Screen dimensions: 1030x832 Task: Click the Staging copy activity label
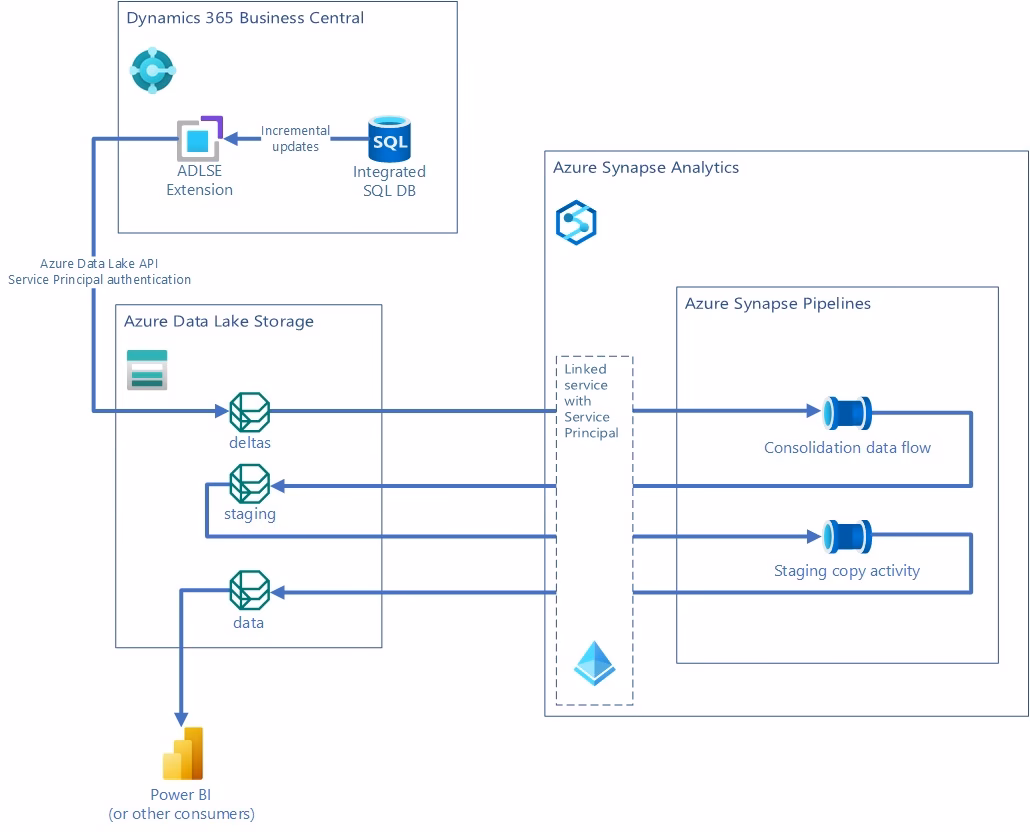coord(846,570)
